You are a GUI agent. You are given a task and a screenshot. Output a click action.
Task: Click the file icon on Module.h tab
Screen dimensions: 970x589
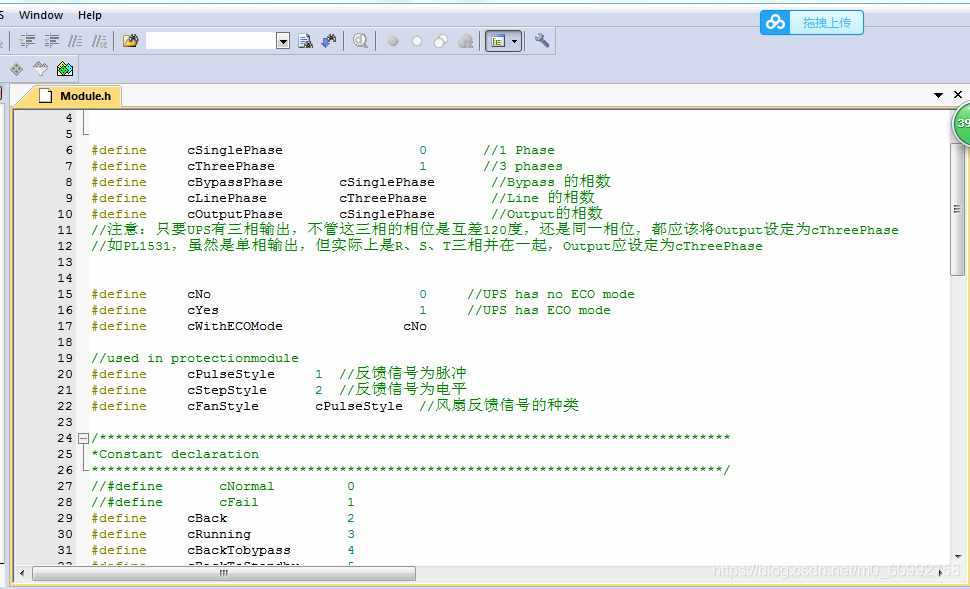tap(45, 96)
